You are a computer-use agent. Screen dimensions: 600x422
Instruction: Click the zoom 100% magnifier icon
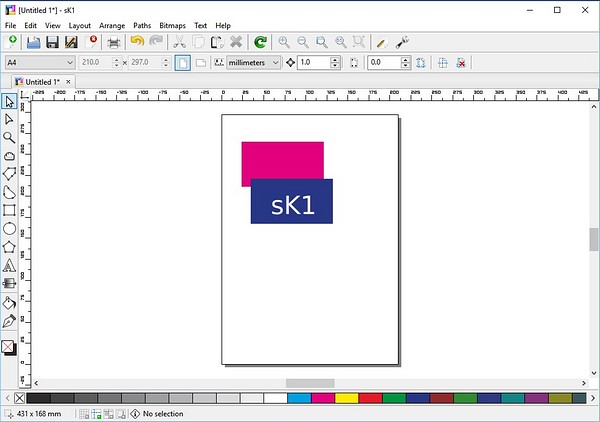(341, 42)
